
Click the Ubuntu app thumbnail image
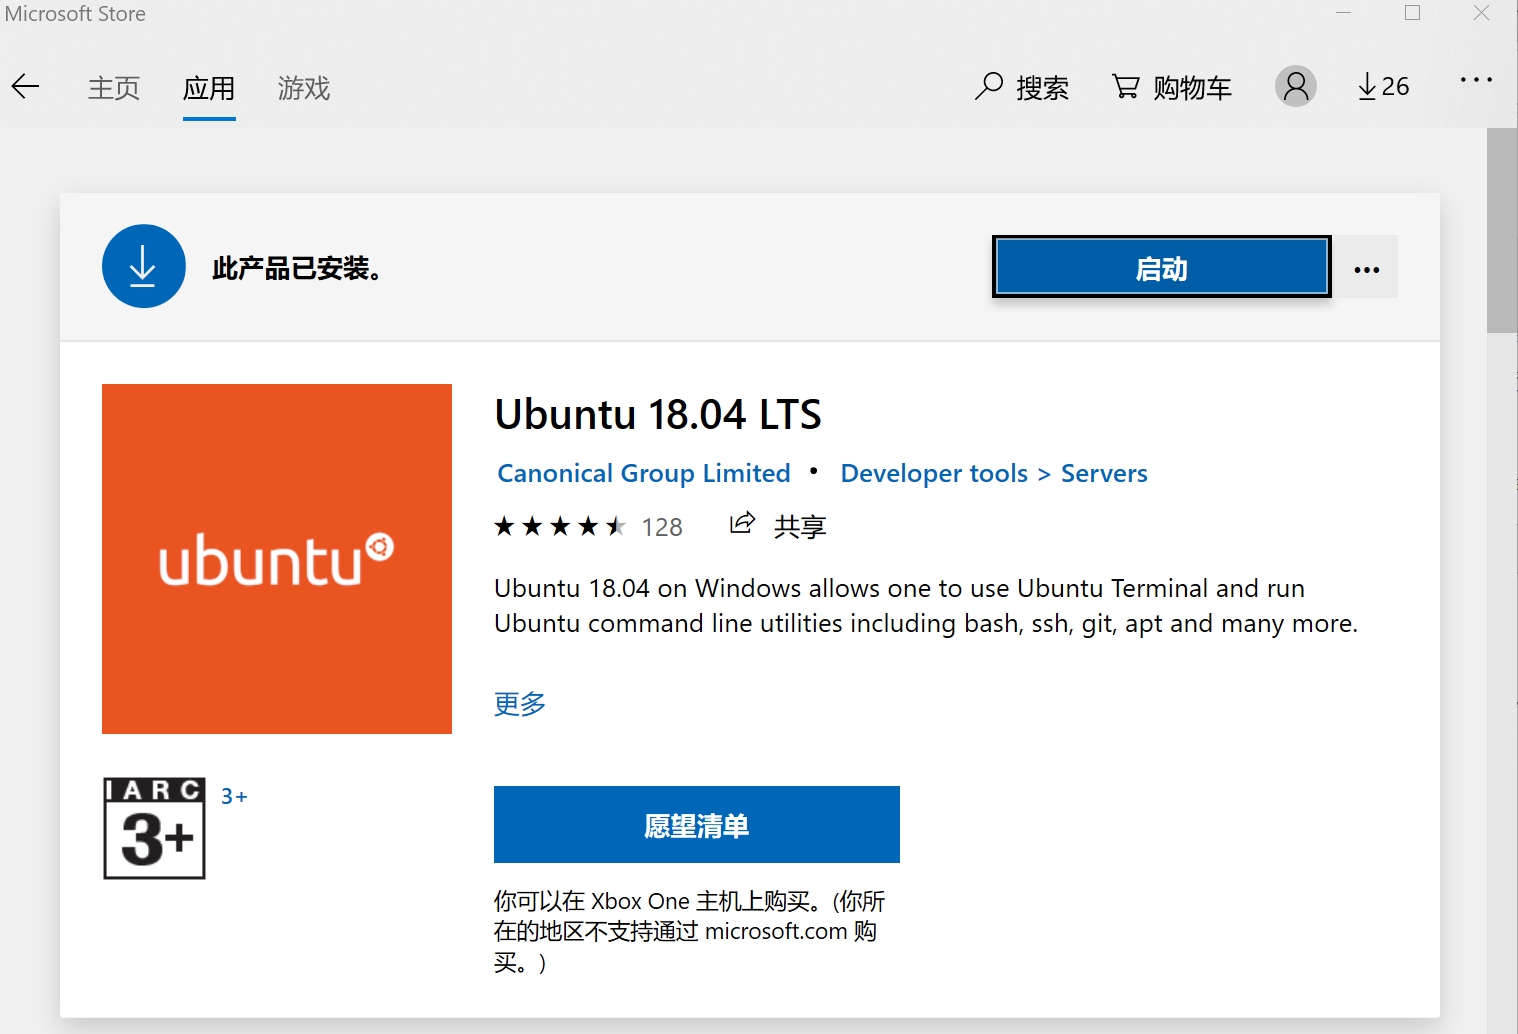276,558
